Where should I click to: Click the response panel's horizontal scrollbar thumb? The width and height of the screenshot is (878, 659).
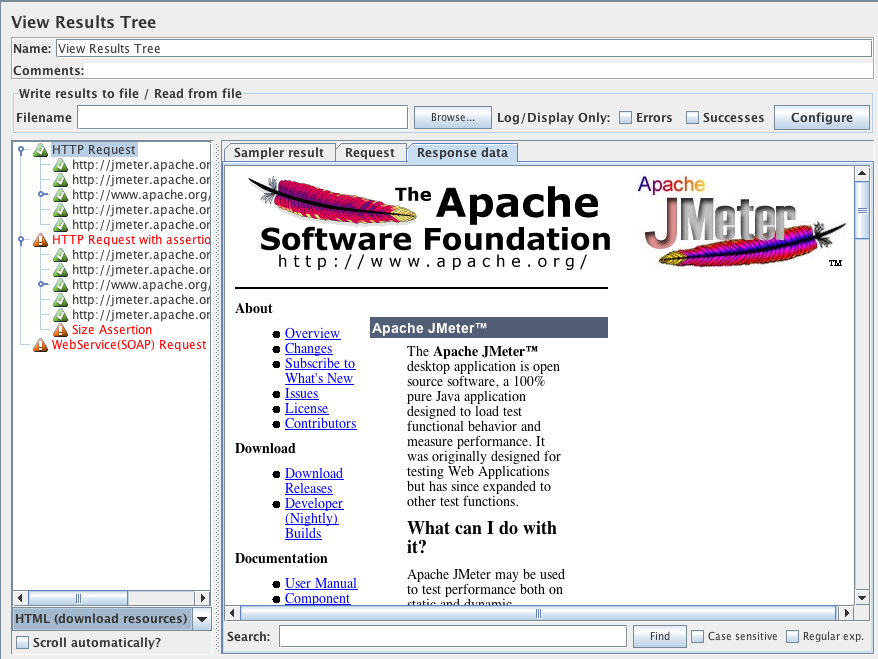pos(537,613)
